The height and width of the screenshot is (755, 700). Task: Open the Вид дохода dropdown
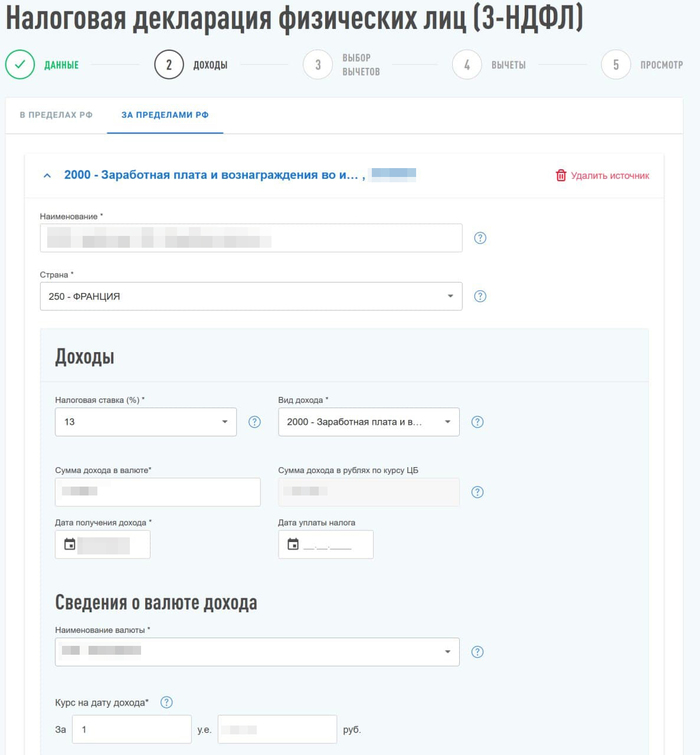pos(368,422)
